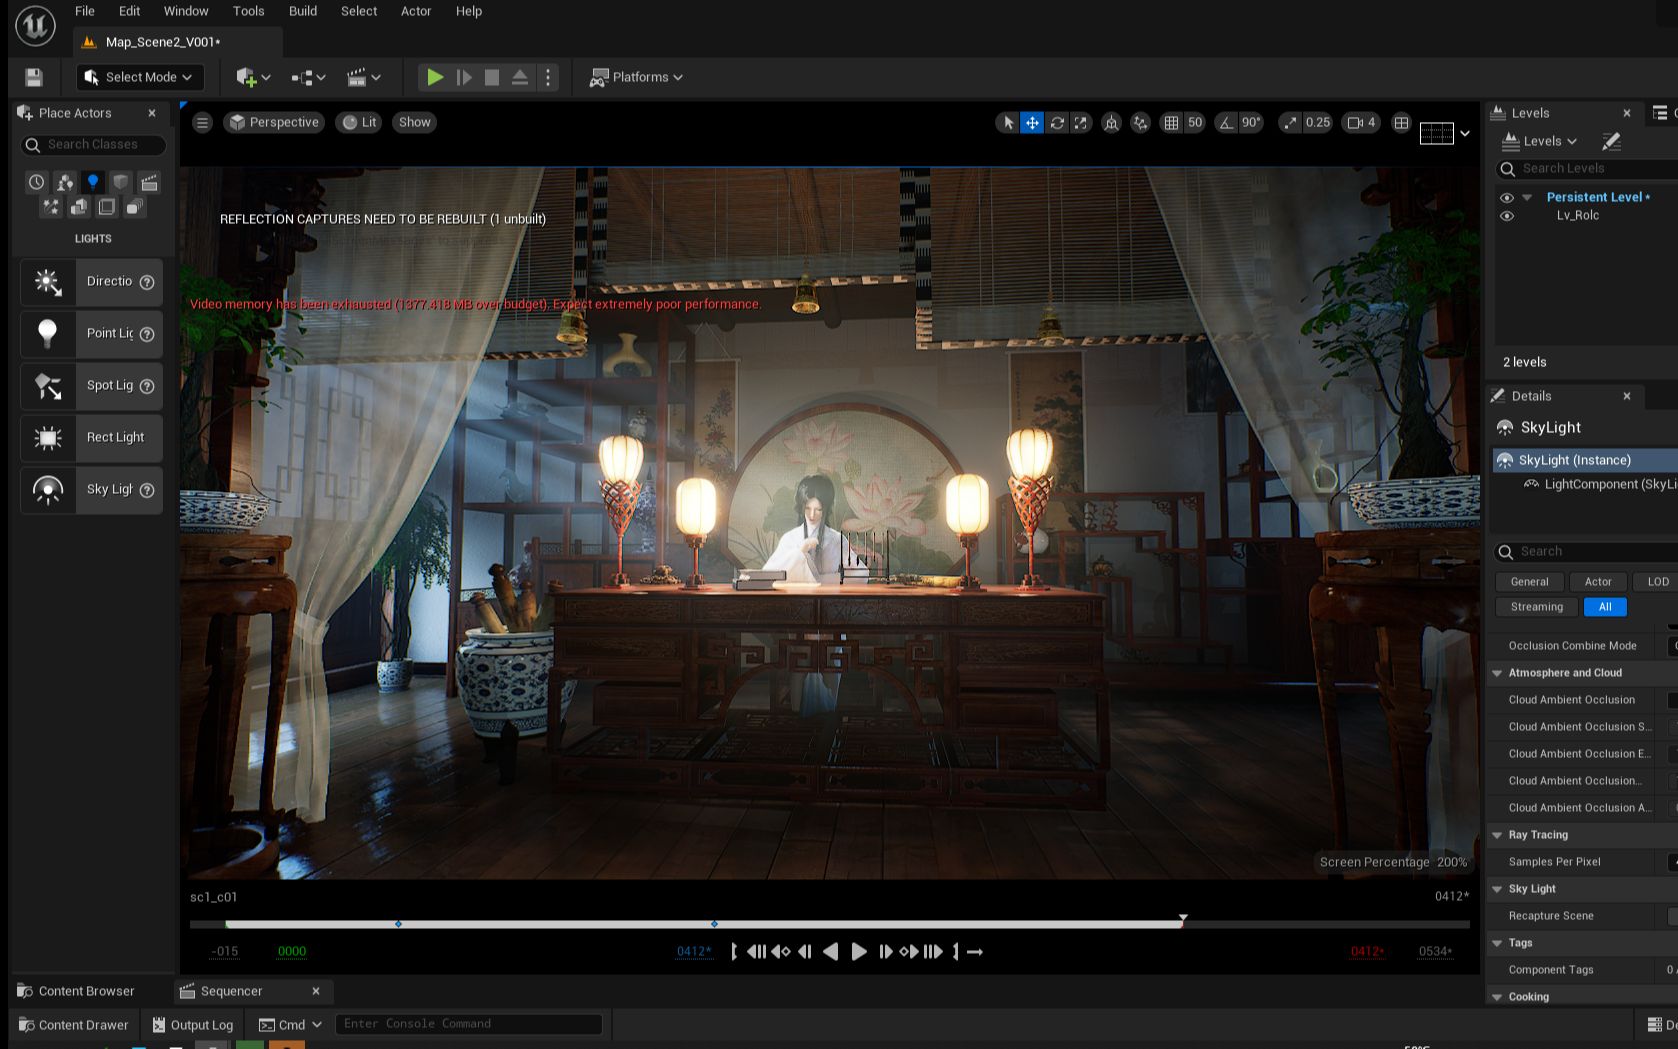Open the Cinematics category in Place Actors
This screenshot has width=1678, height=1049.
(x=150, y=182)
